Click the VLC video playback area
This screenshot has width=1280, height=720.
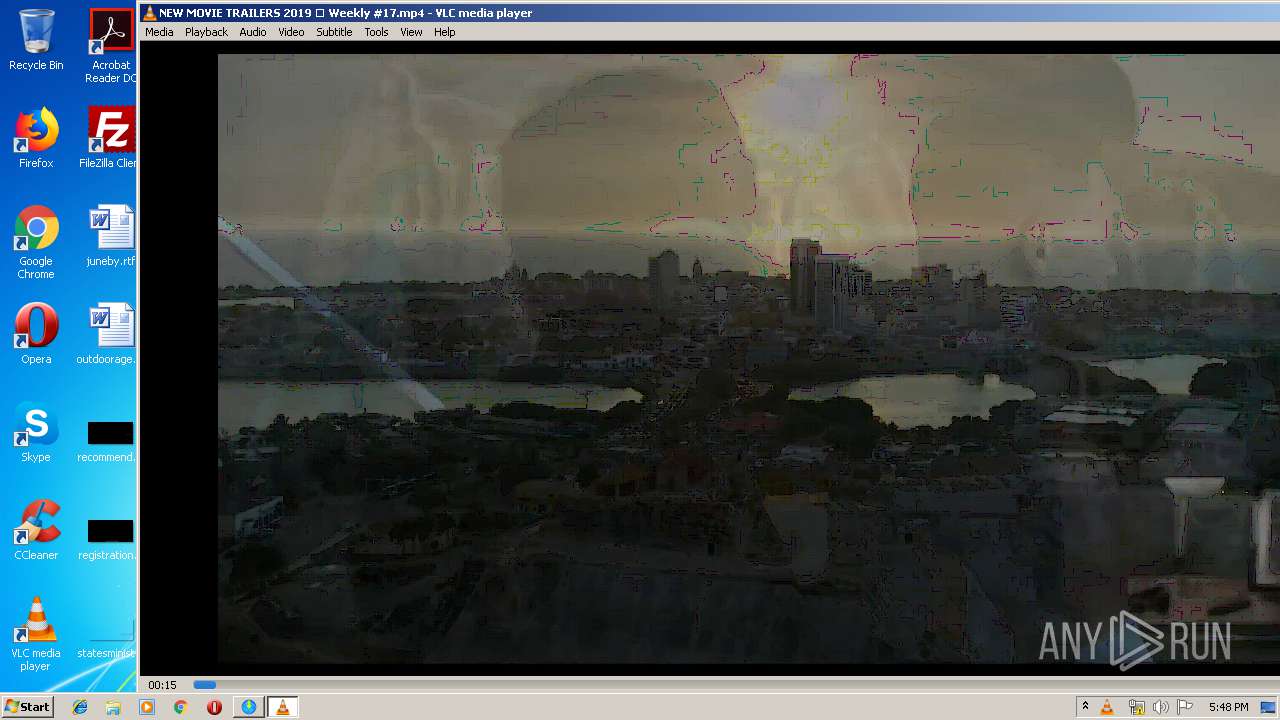click(x=710, y=358)
